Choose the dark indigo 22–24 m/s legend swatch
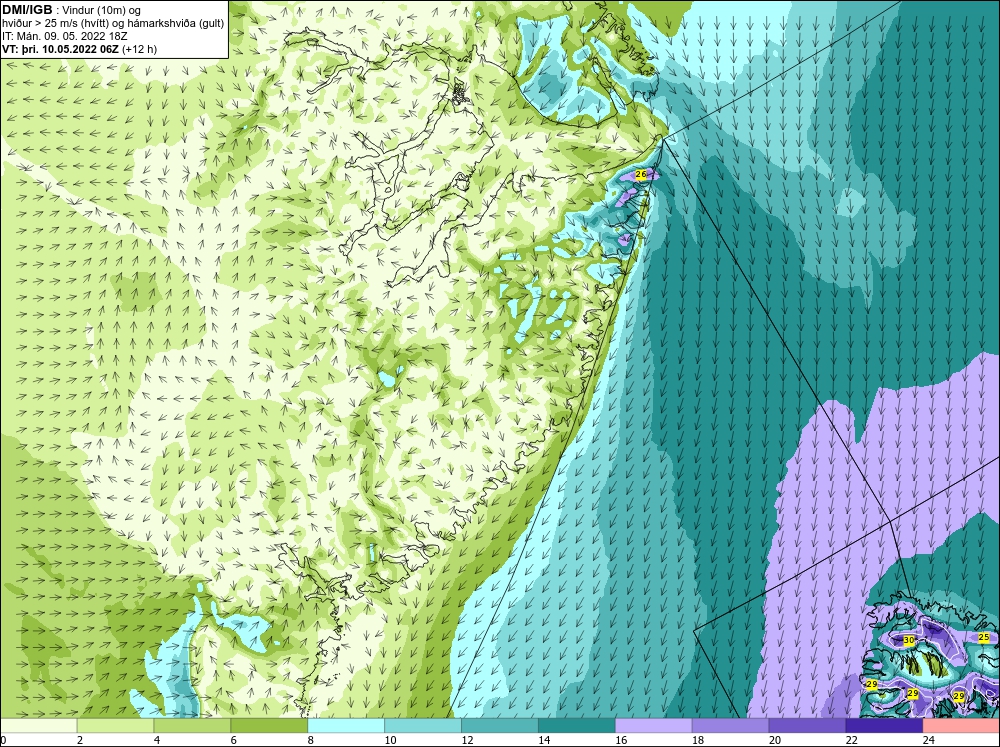Viewport: 1000px width, 747px height. coord(884,725)
